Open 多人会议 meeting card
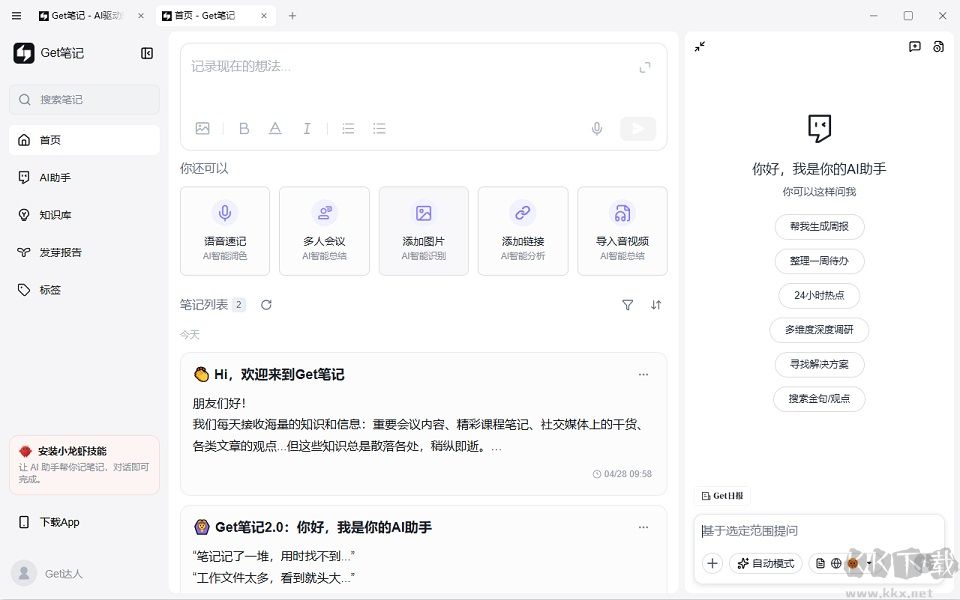This screenshot has width=960, height=600. (324, 231)
